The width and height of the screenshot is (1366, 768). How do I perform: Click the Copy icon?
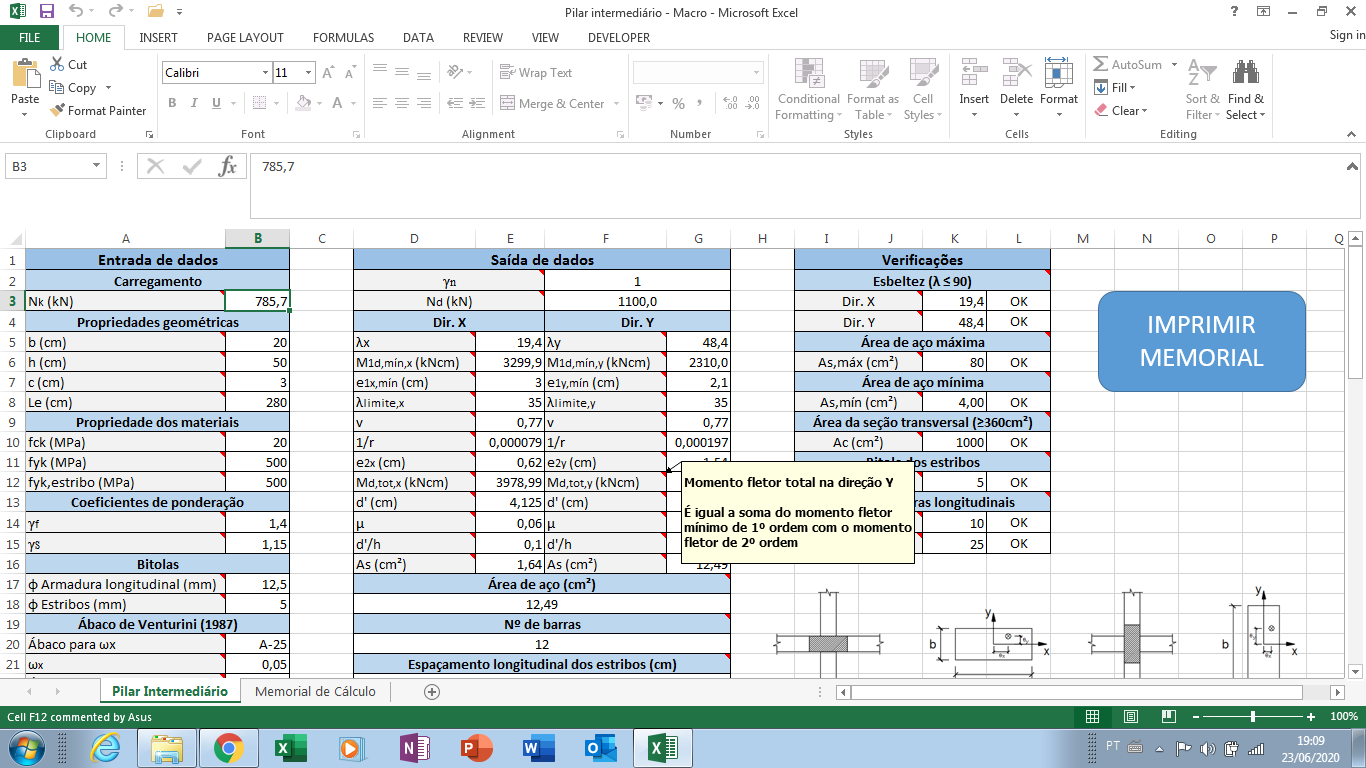coord(57,87)
